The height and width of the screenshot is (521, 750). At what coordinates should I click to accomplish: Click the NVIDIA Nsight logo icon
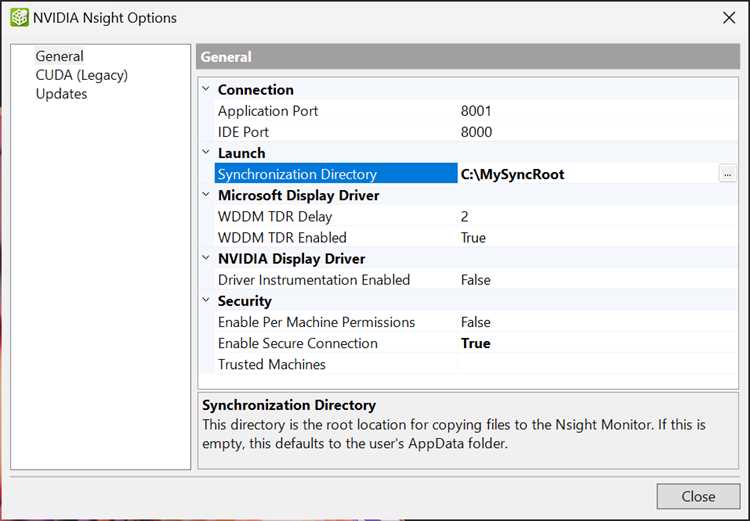[x=20, y=18]
